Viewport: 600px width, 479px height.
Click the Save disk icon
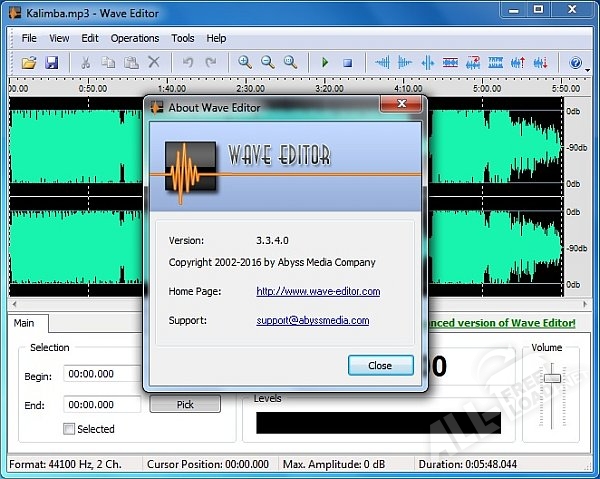pos(51,63)
